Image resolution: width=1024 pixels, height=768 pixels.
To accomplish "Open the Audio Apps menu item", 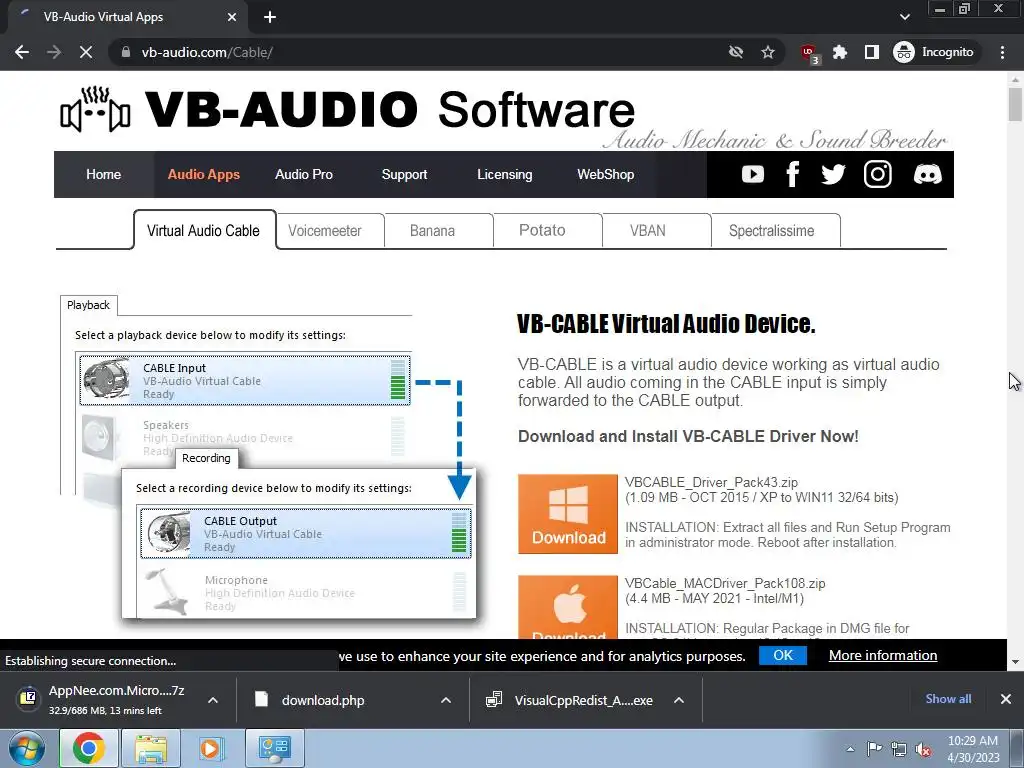I will tap(204, 174).
